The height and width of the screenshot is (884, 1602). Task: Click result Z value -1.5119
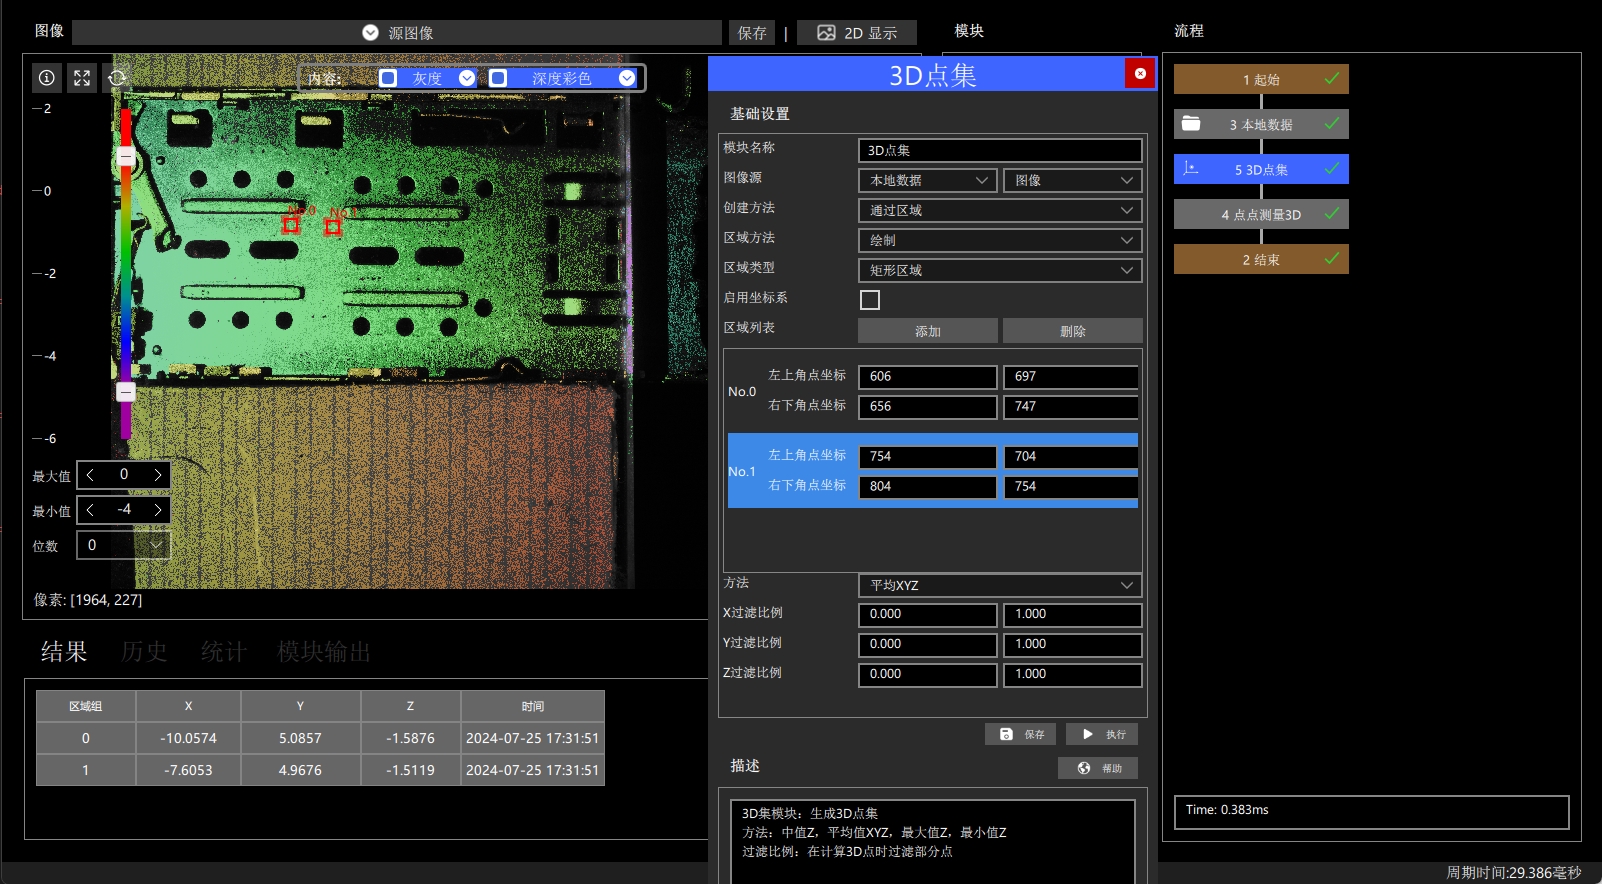coord(410,770)
